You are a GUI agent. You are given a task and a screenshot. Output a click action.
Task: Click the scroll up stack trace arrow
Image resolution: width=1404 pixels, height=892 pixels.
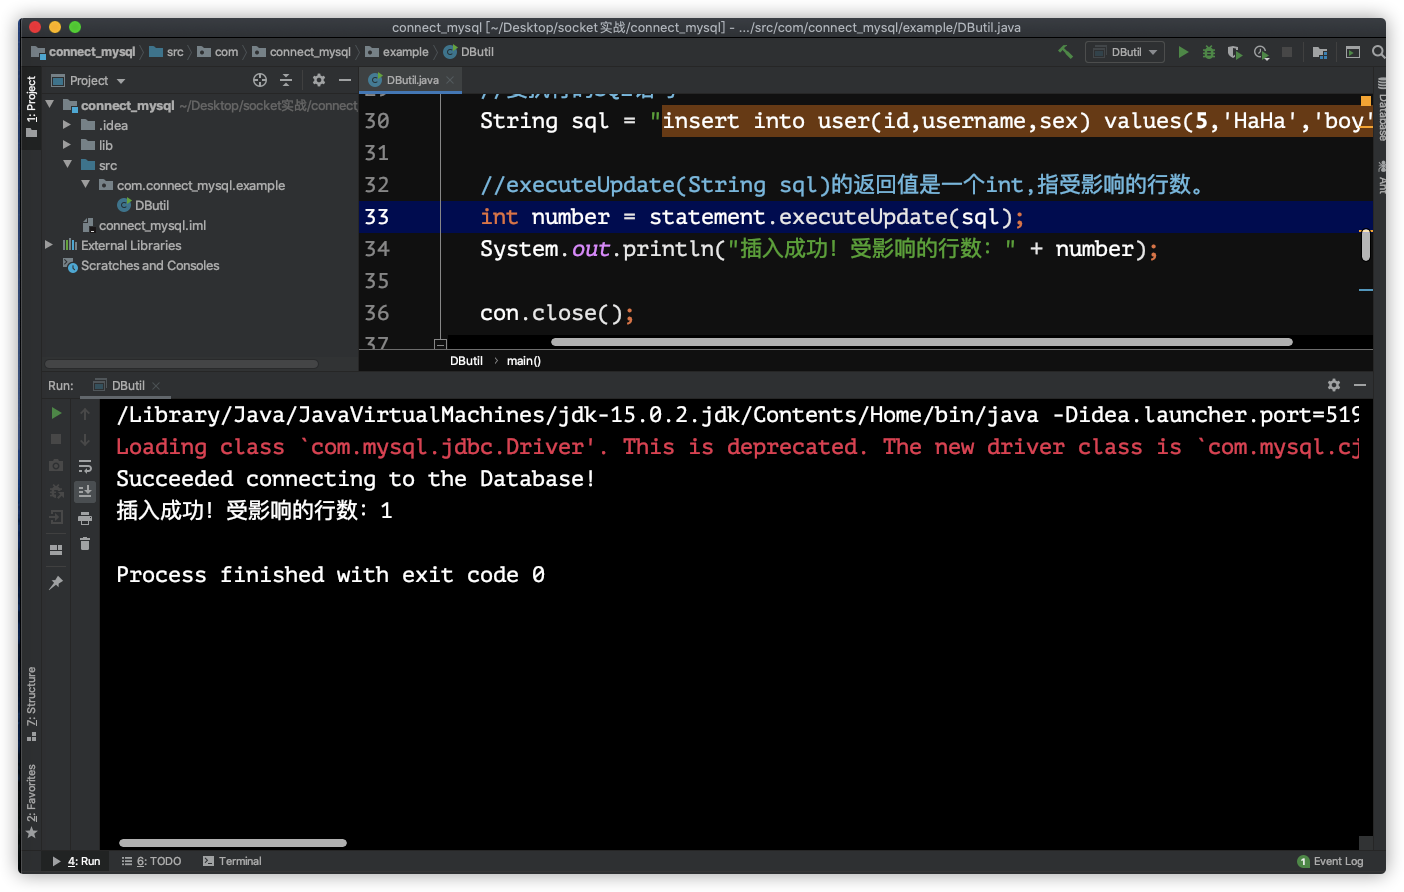(x=85, y=413)
